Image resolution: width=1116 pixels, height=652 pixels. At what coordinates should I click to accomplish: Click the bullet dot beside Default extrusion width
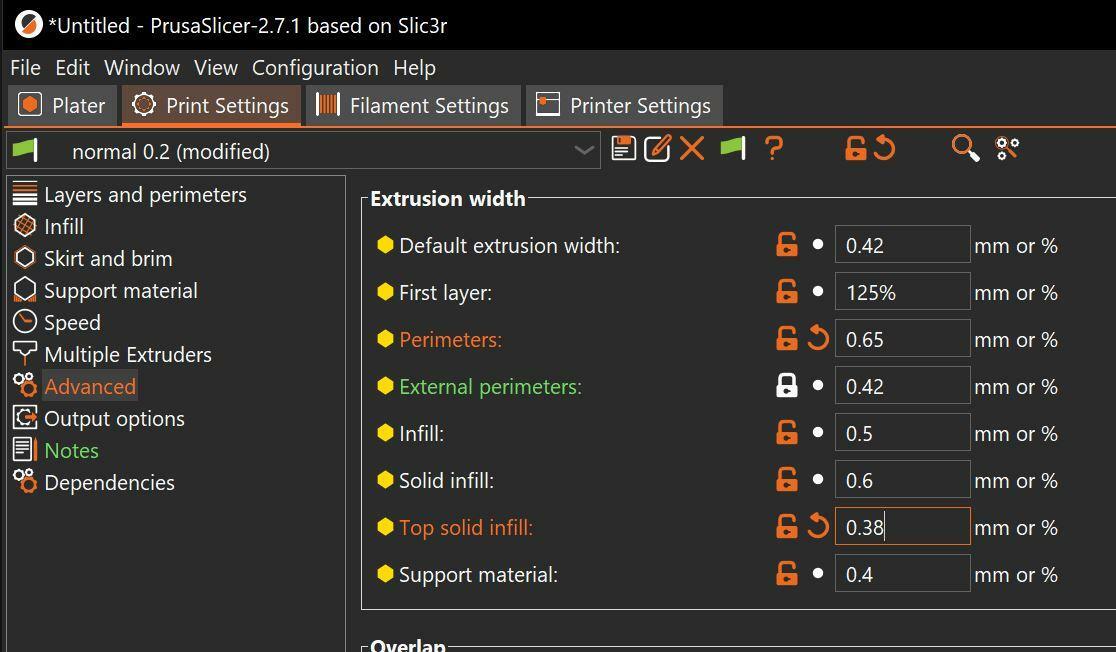(818, 244)
